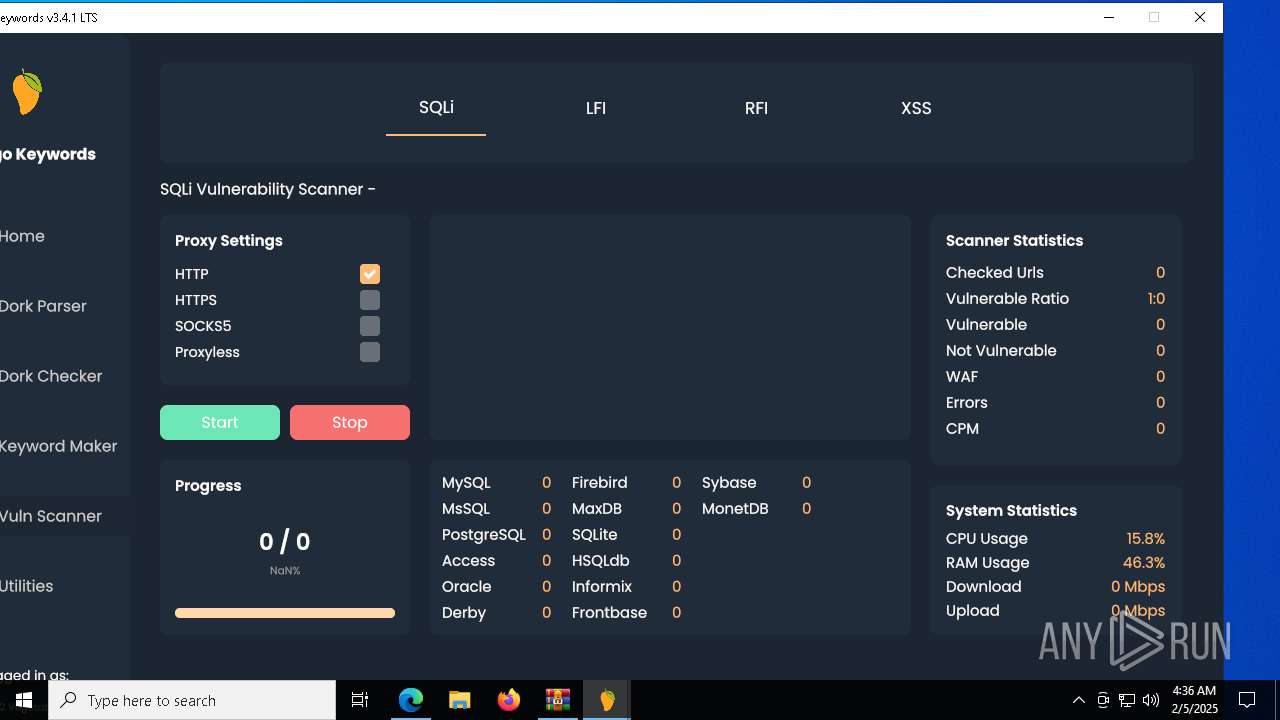The width and height of the screenshot is (1280, 720).
Task: Click the 0 / 0 progress counter
Action: coord(285,542)
